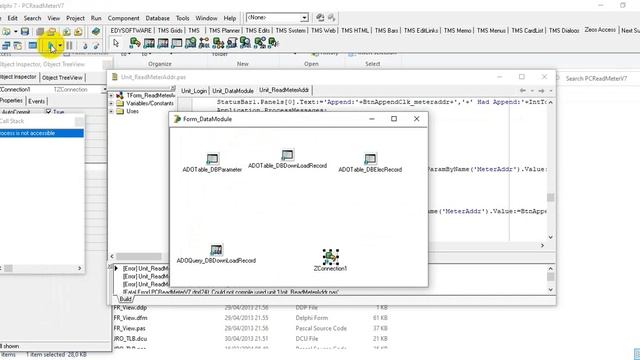640x360 pixels.
Task: Click the code editor vertical scroll down arrow
Action: point(551,237)
